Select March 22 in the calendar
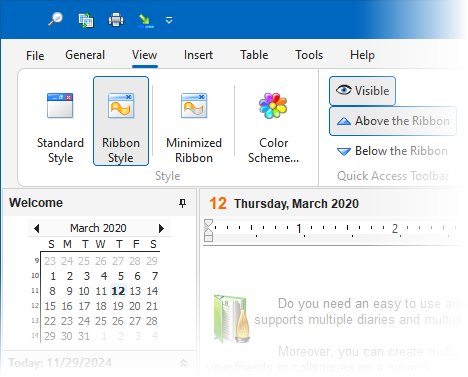The width and height of the screenshot is (468, 377). tap(50, 321)
